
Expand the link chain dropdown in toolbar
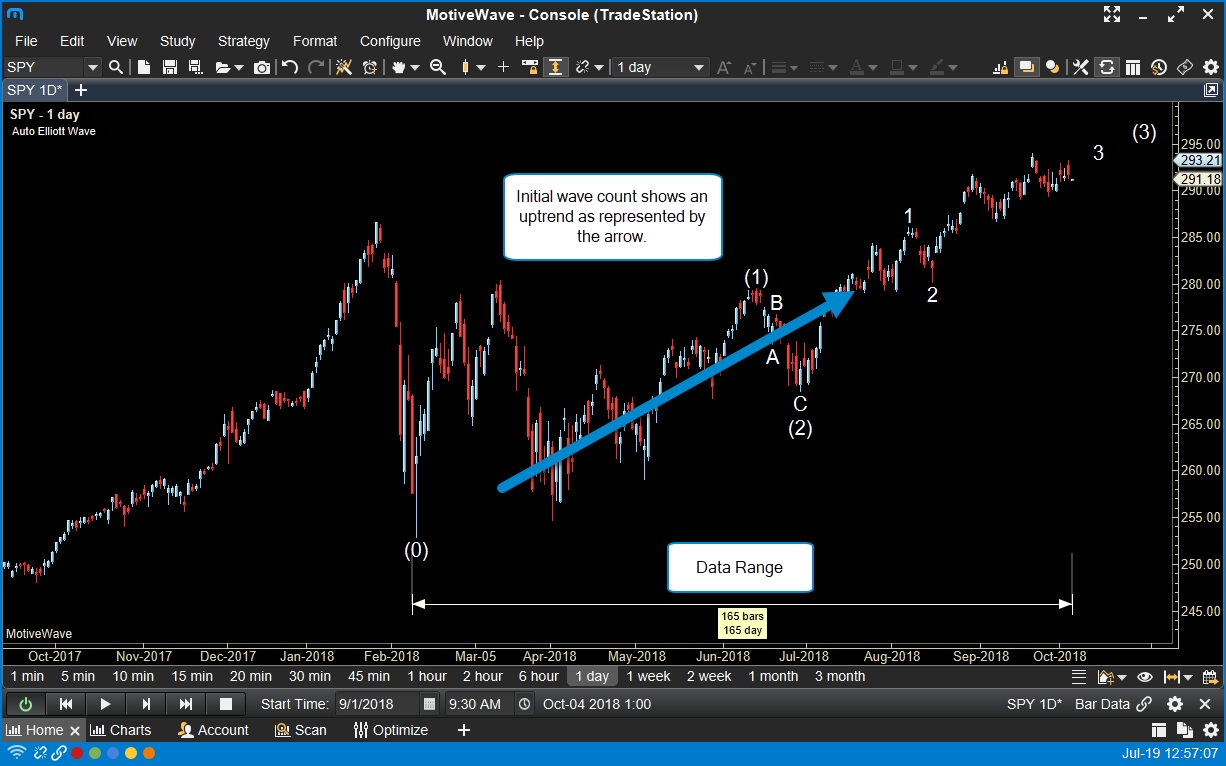point(599,67)
